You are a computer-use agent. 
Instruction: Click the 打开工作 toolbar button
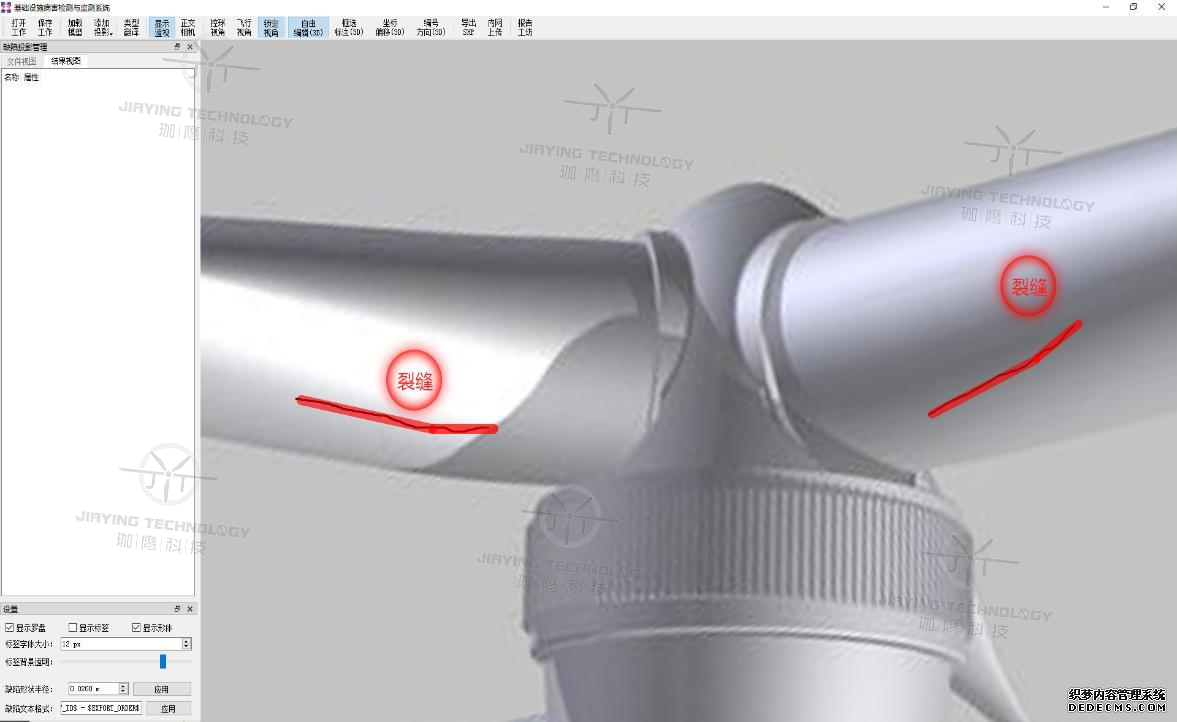tap(19, 27)
